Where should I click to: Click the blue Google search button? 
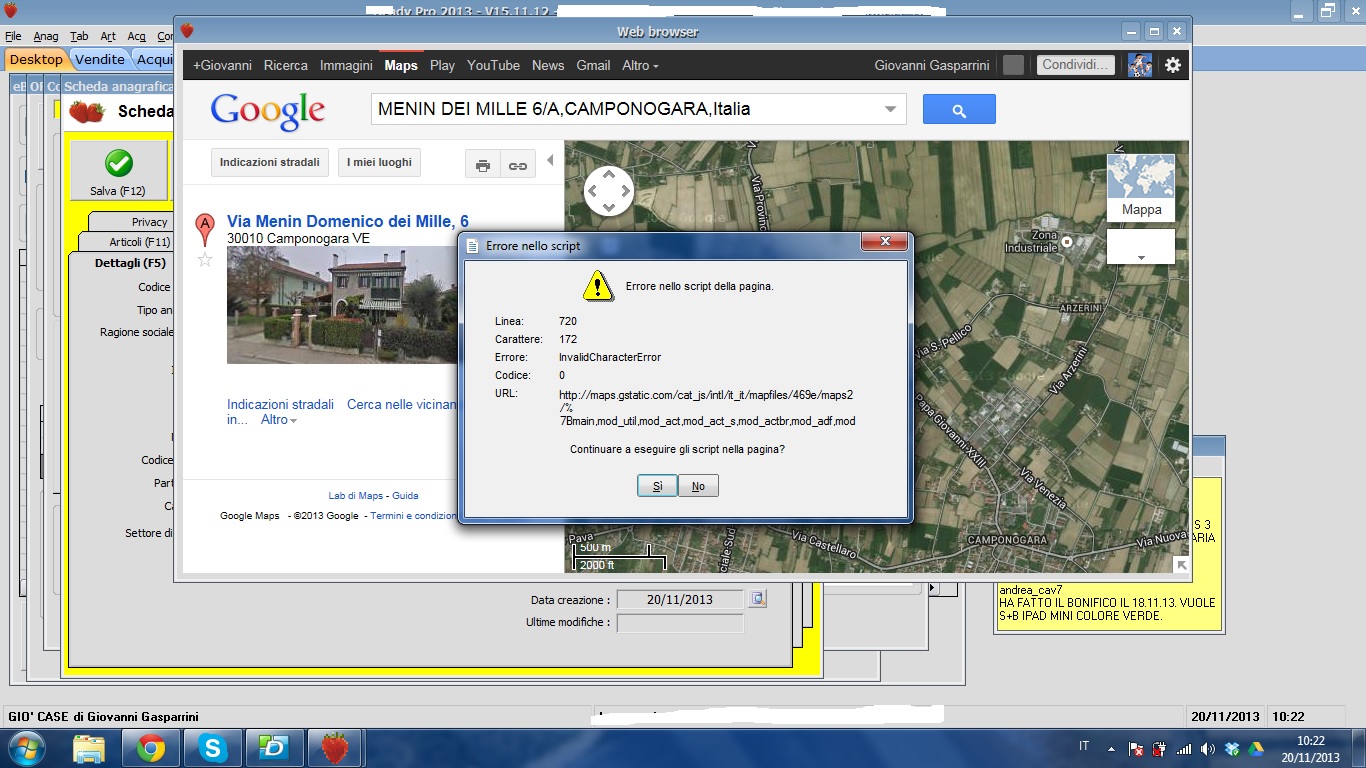(959, 110)
